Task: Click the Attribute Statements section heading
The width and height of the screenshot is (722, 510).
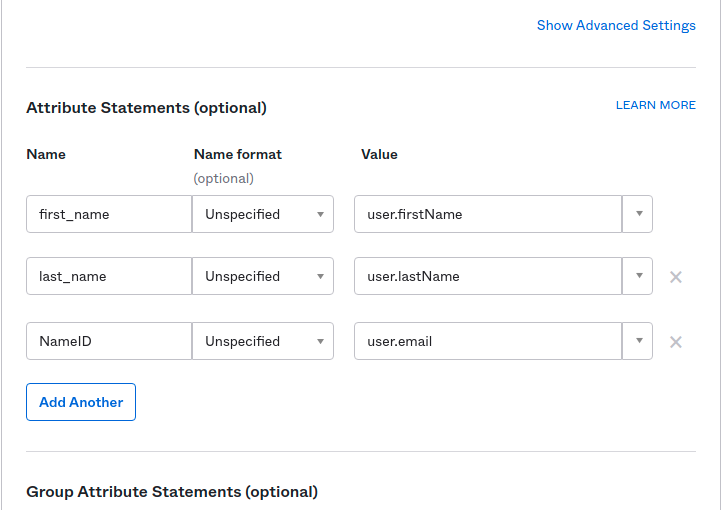Action: [x=146, y=107]
